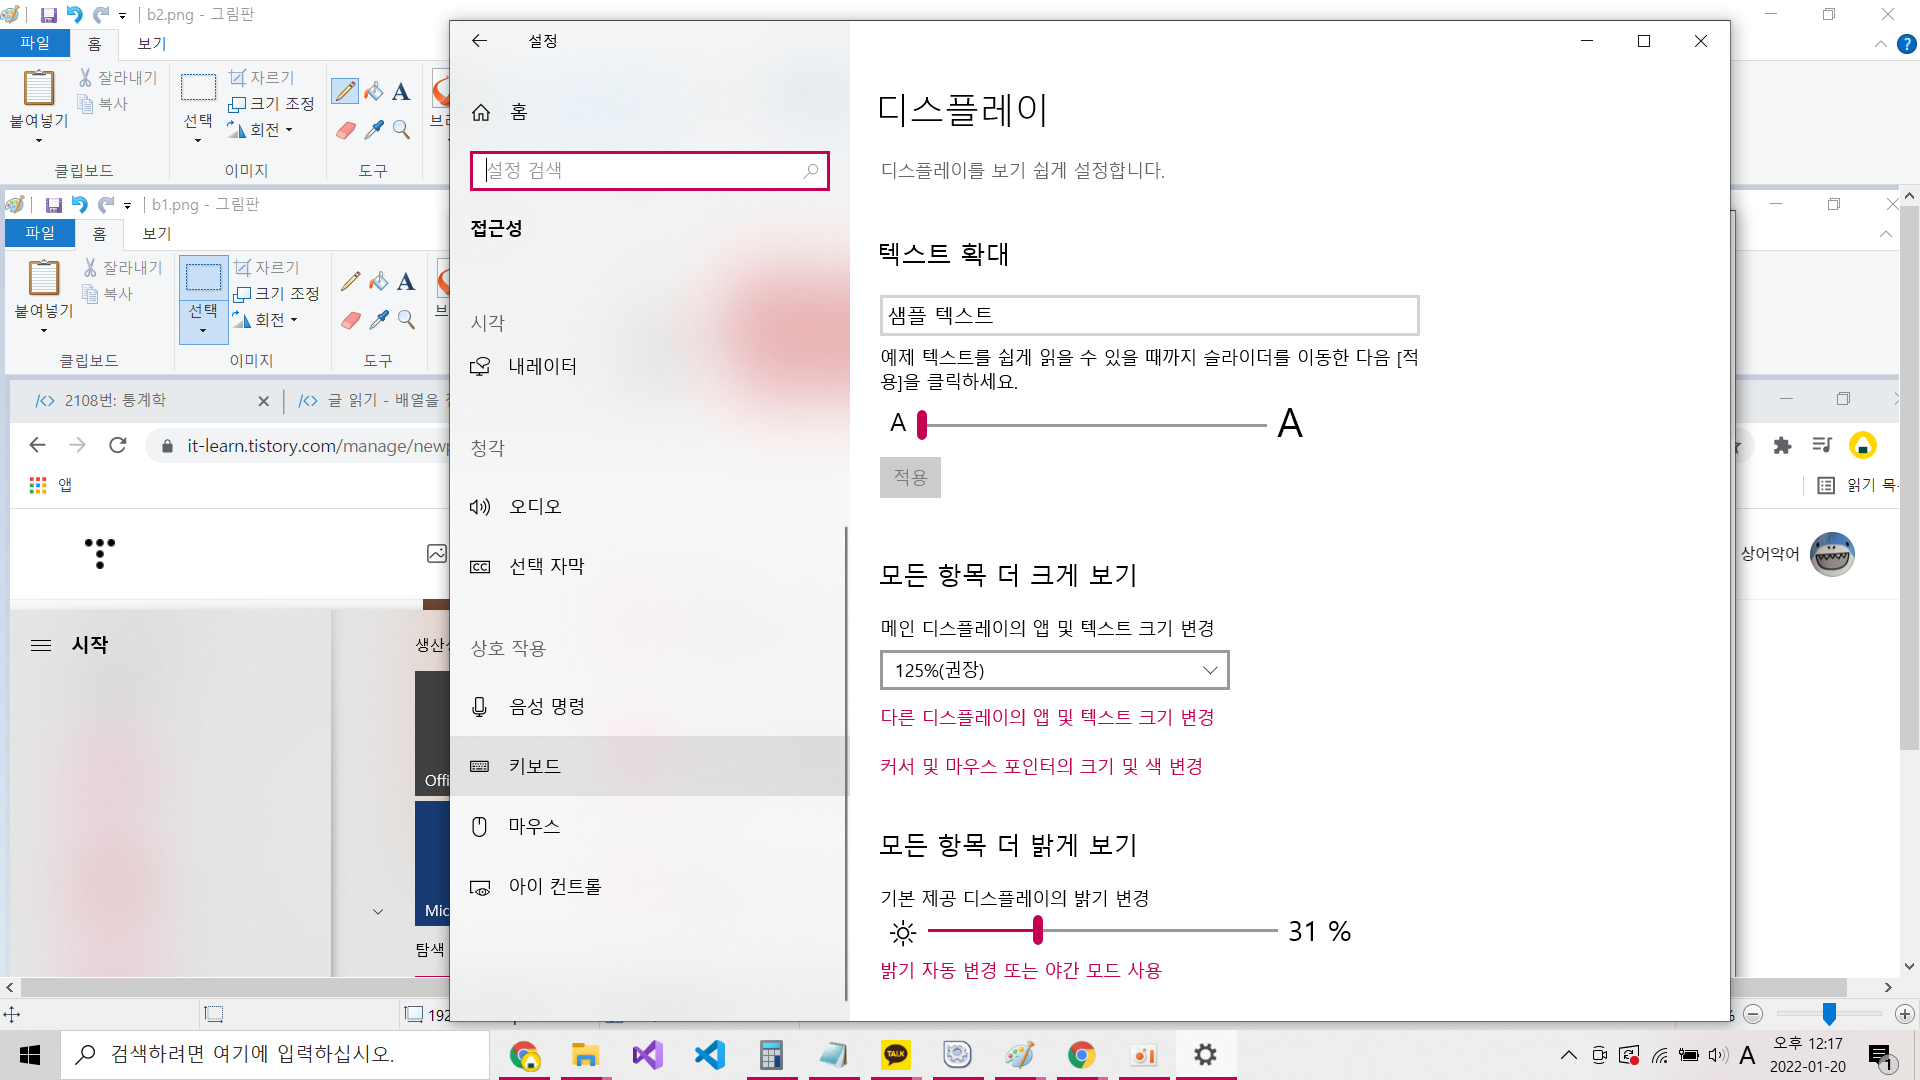Click the back arrow in Settings window
The width and height of the screenshot is (1920, 1080).
click(x=480, y=41)
